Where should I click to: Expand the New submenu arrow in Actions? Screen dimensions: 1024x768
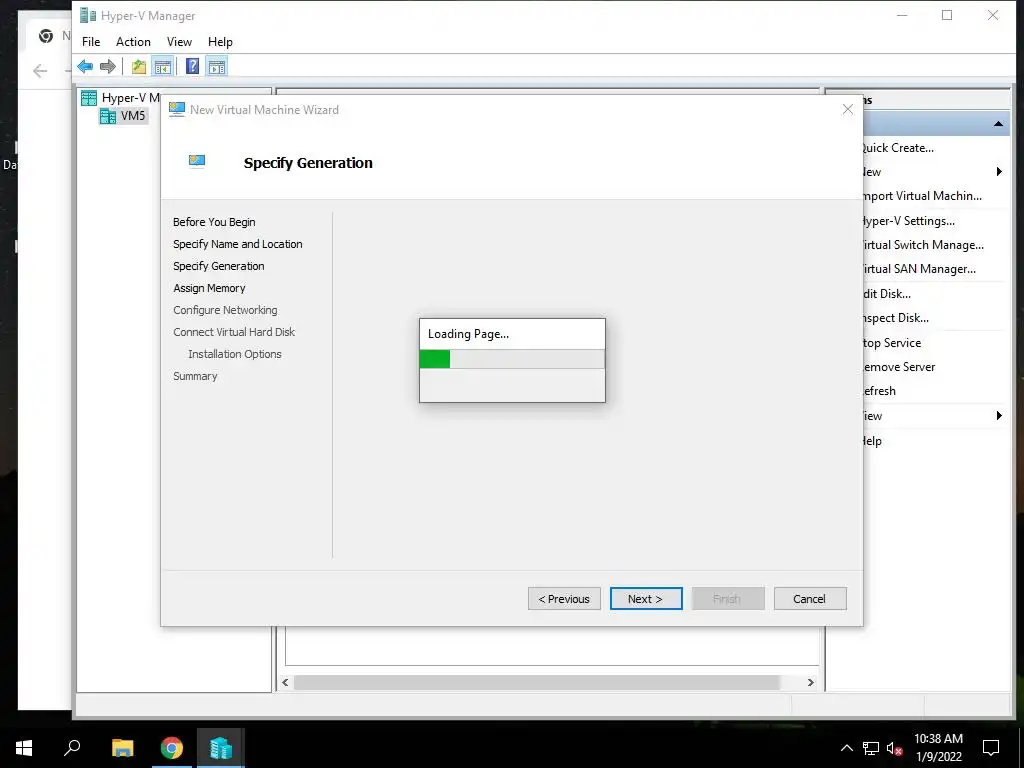click(999, 172)
